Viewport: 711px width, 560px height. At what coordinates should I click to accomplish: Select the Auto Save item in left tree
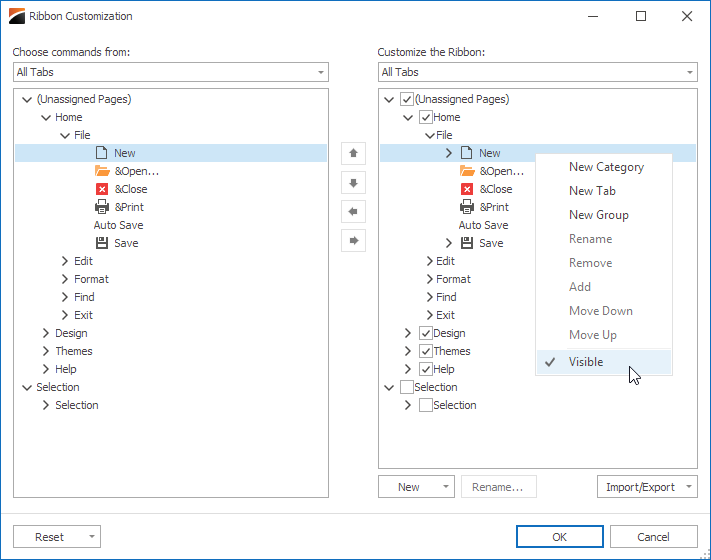[118, 225]
